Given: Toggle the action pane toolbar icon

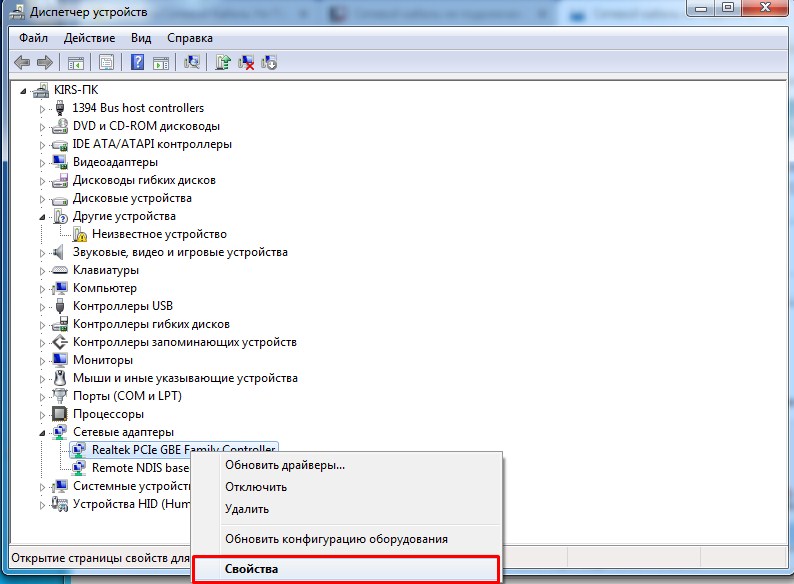Looking at the screenshot, I should (161, 63).
